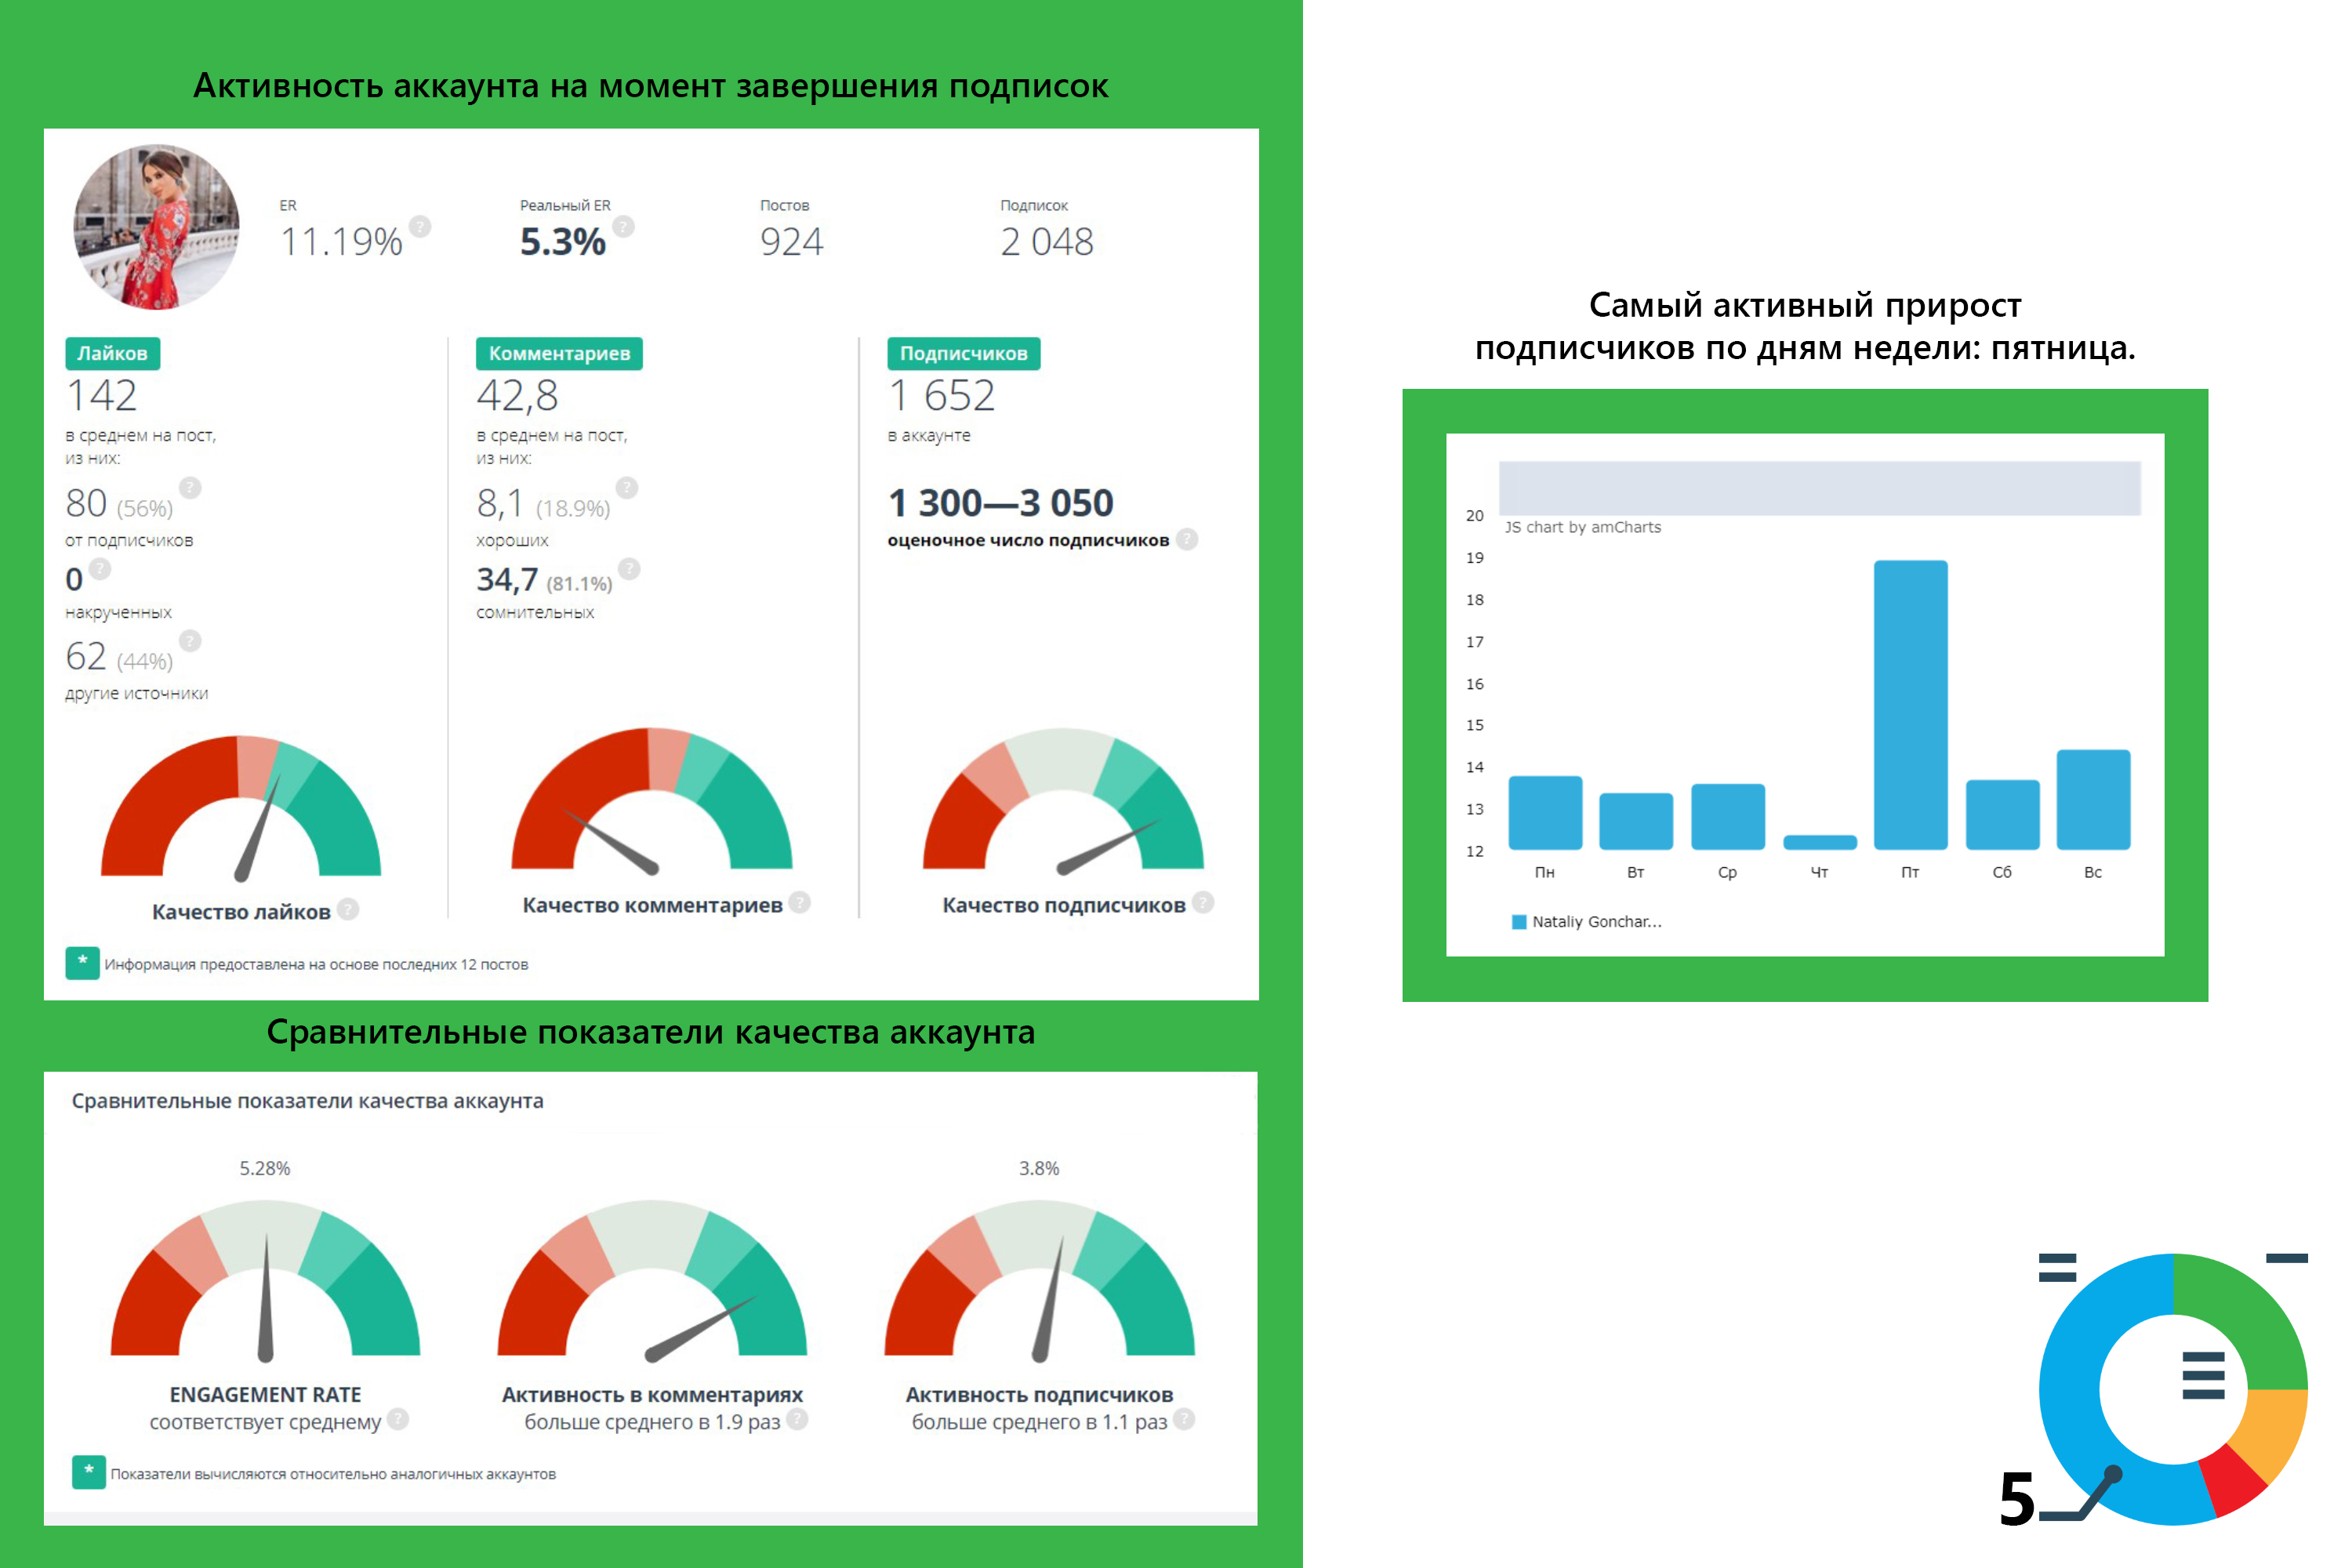Image resolution: width=2352 pixels, height=1568 pixels.
Task: Click the Thursday (Чт) bar in chart
Action: 1820,842
